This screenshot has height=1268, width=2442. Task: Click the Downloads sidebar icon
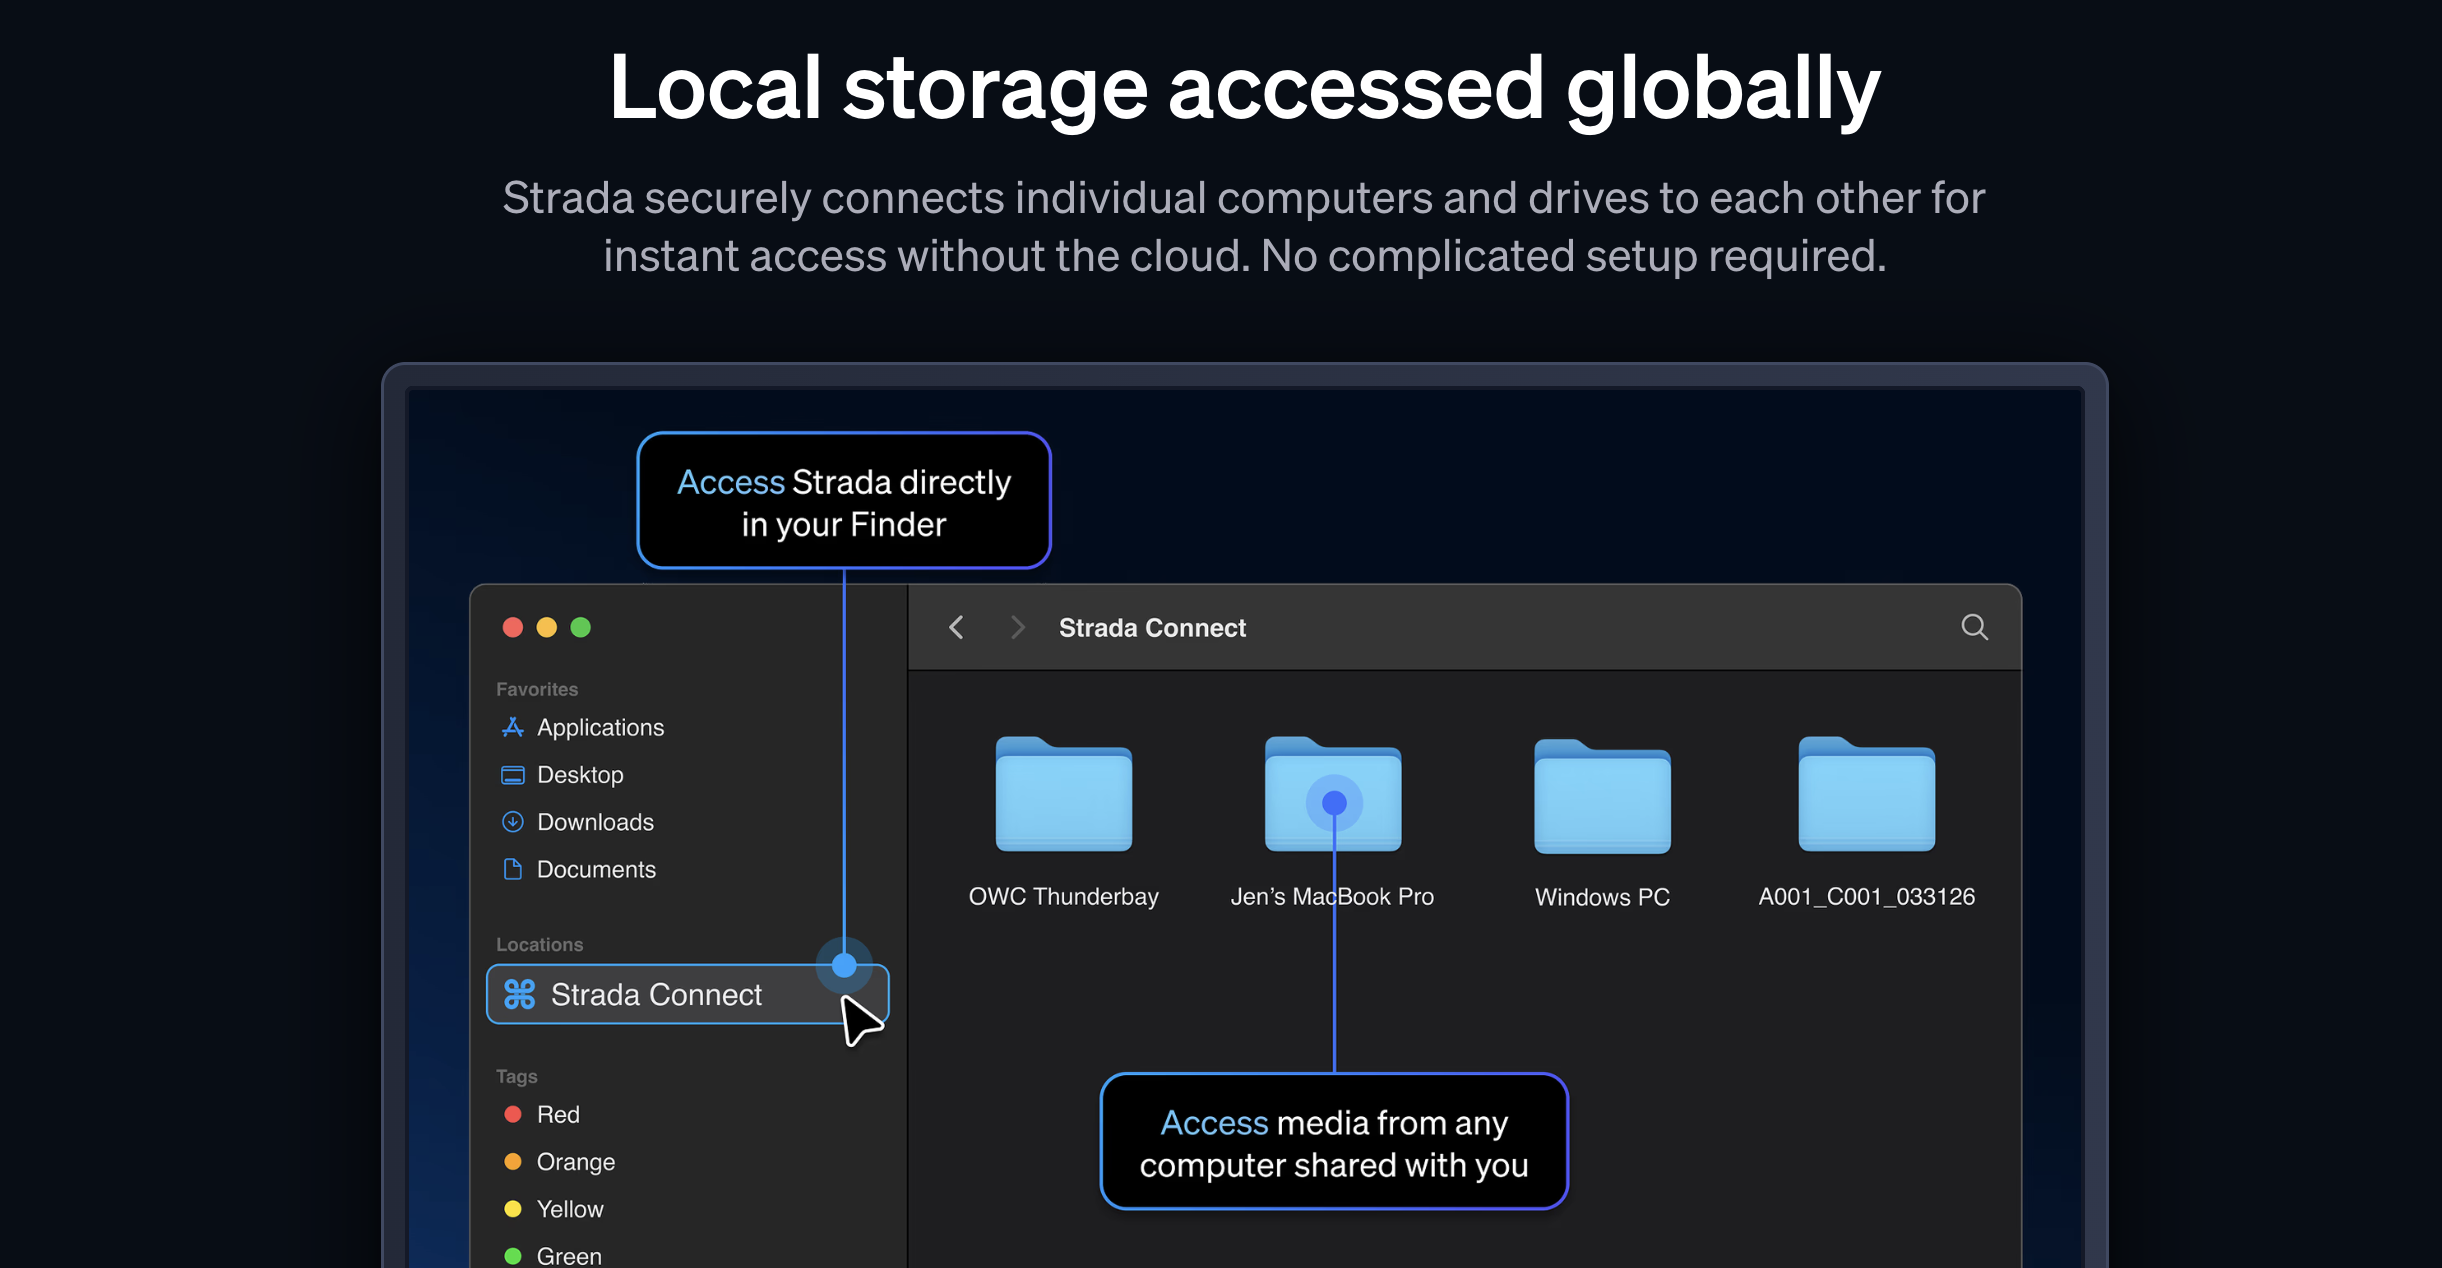coord(513,822)
